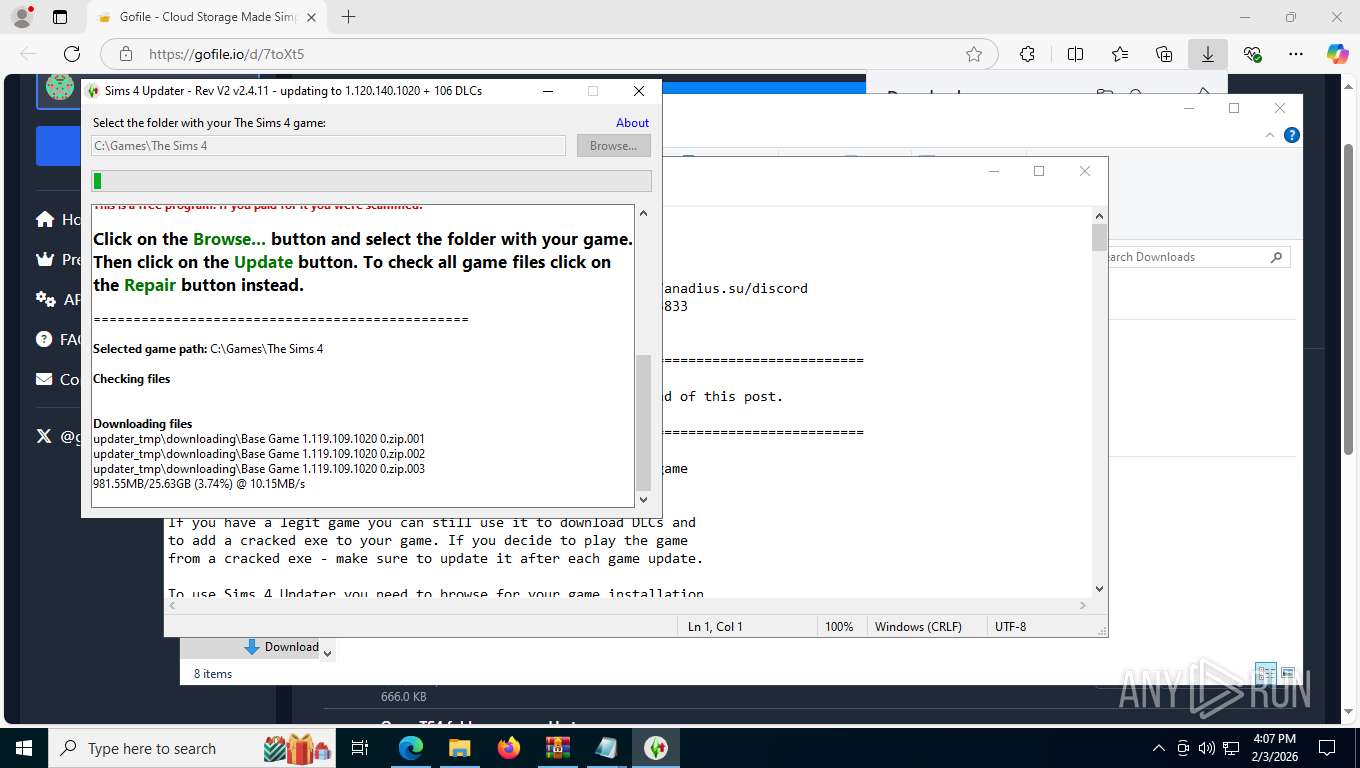
Task: Select the 'Base Game 1.119.109.1020 0.zip.003' line
Action: click(259, 469)
